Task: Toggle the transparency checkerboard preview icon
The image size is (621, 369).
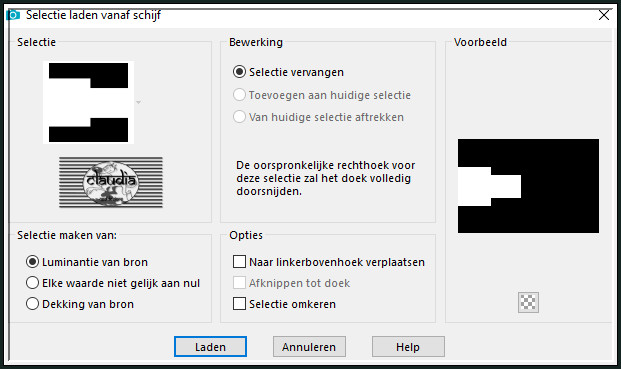Action: [x=528, y=302]
